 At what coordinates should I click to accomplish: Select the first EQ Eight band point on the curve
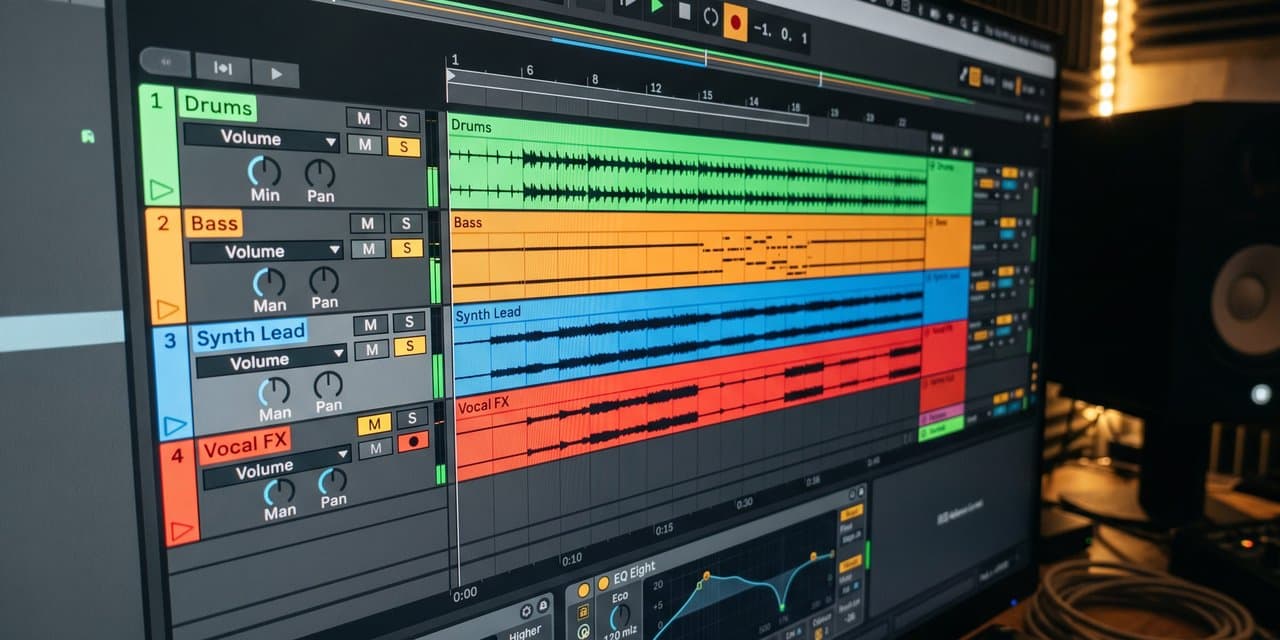706,576
